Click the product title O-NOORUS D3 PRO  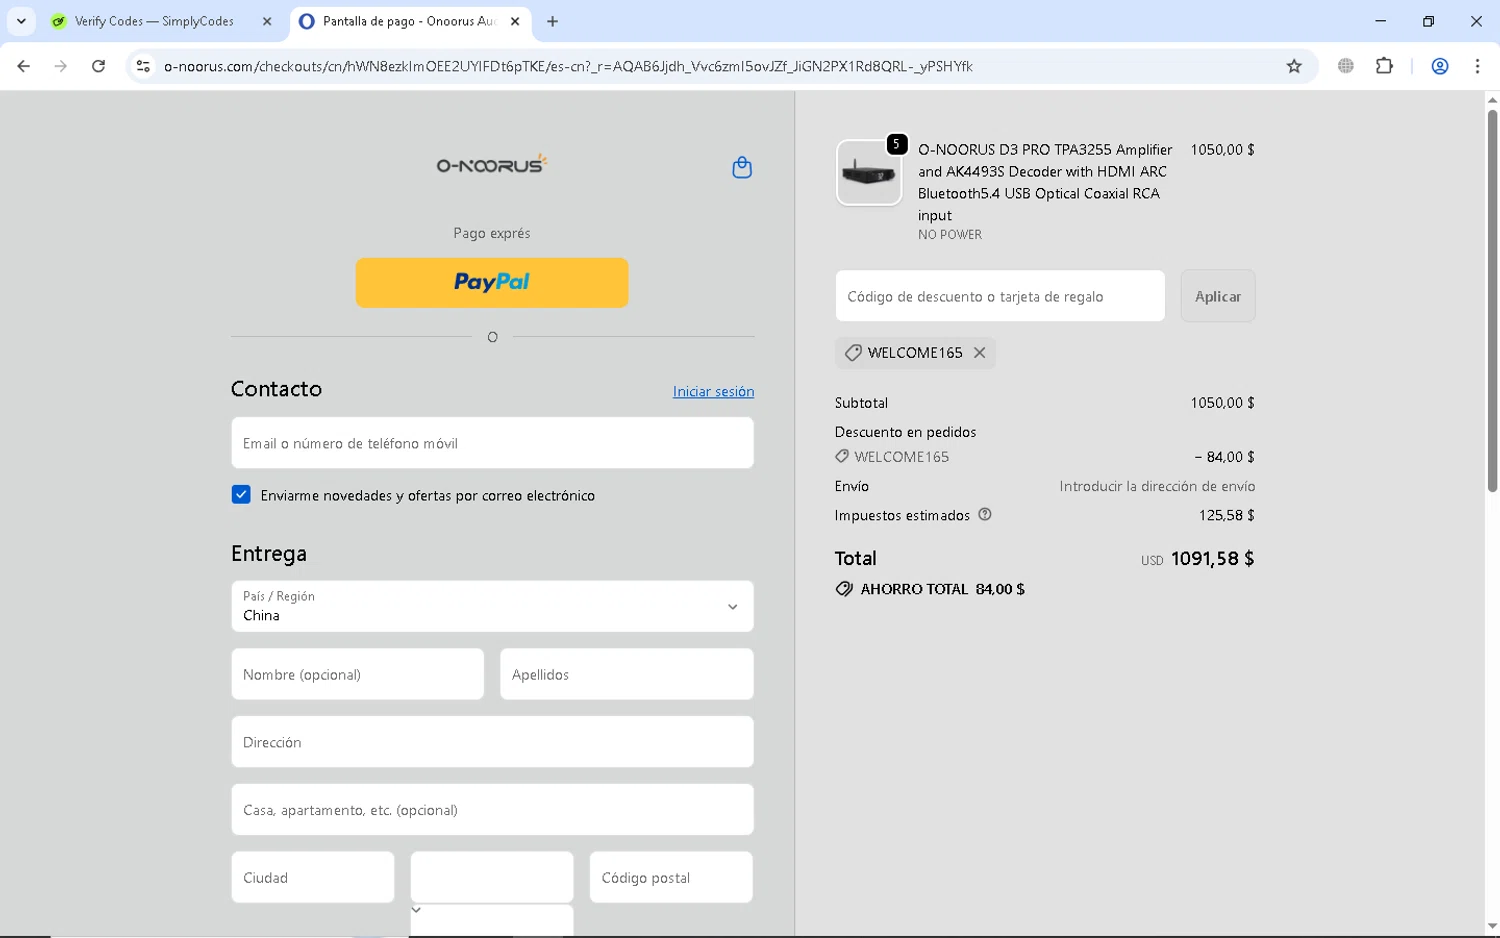coord(1045,182)
